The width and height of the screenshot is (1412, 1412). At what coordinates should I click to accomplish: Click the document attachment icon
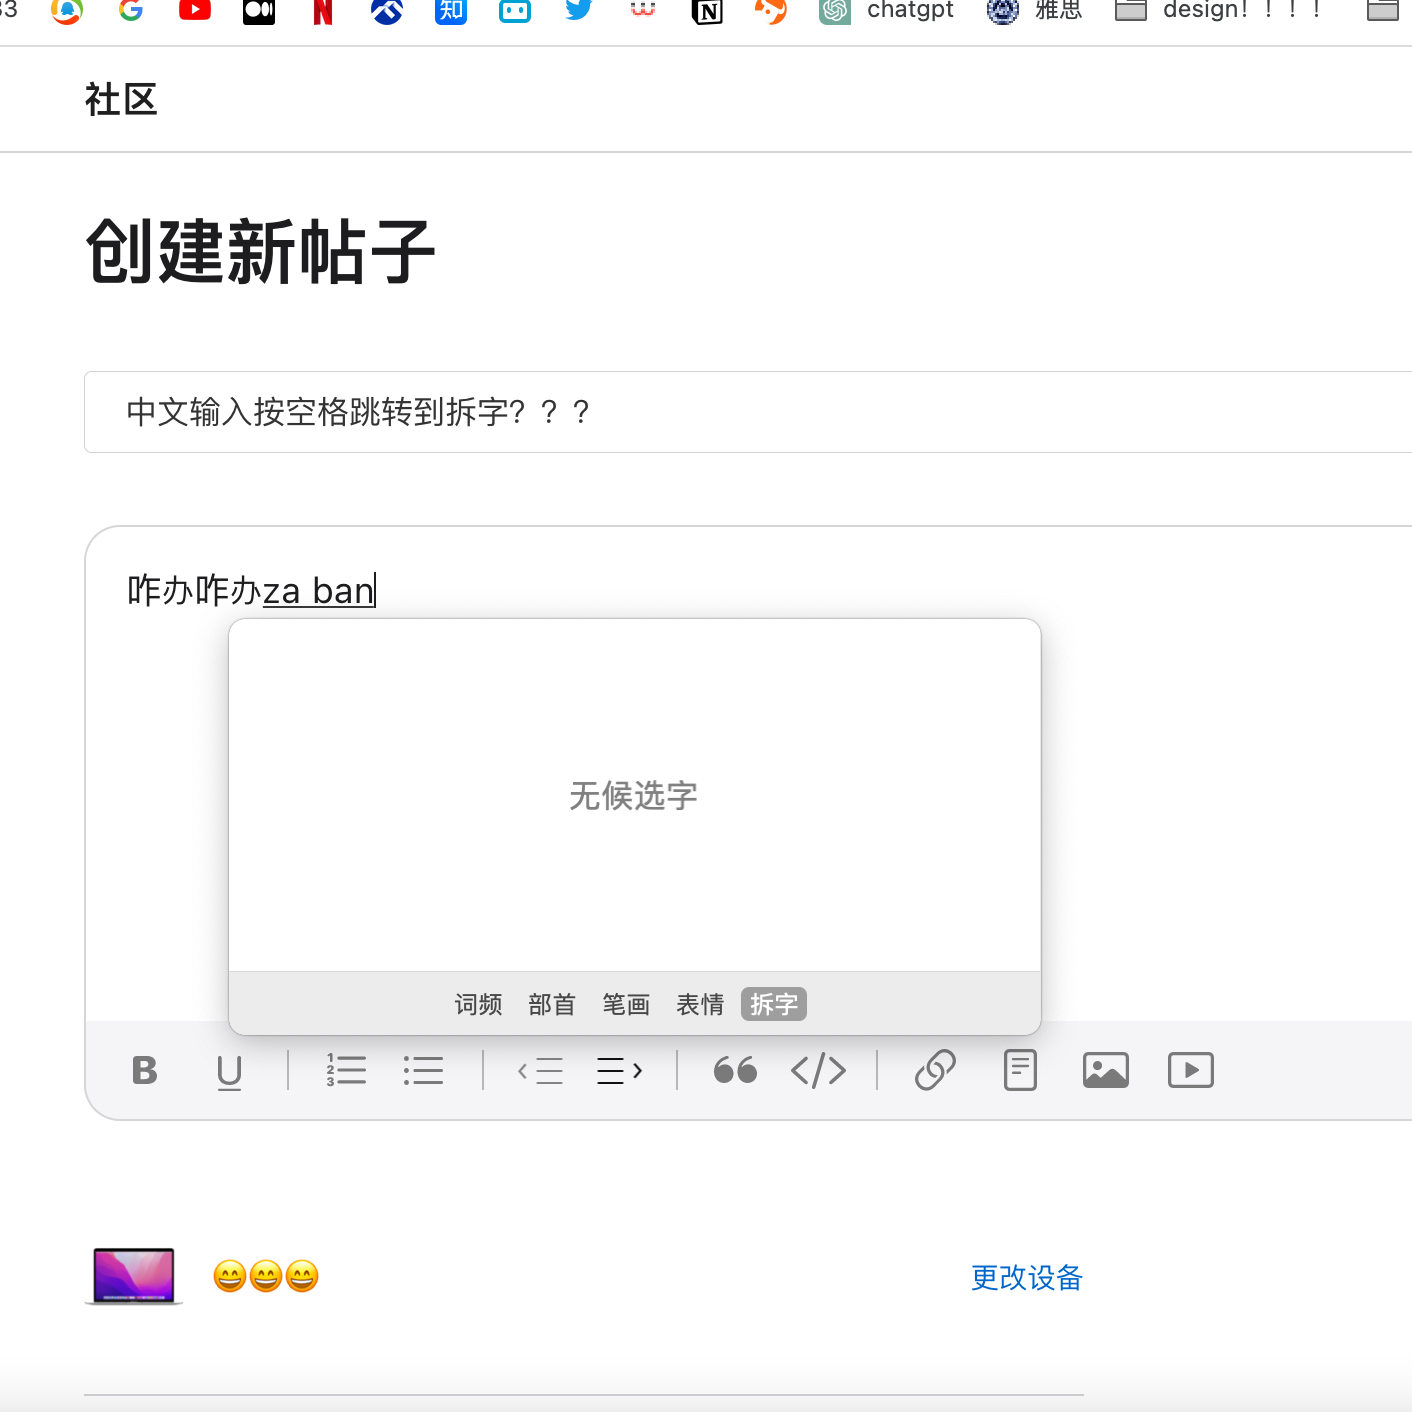coord(1020,1070)
